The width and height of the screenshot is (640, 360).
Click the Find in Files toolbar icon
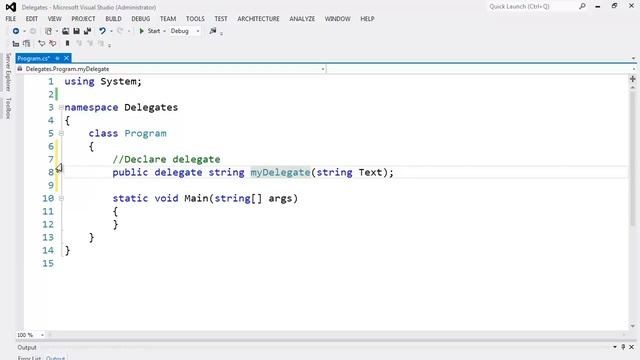pos(213,31)
